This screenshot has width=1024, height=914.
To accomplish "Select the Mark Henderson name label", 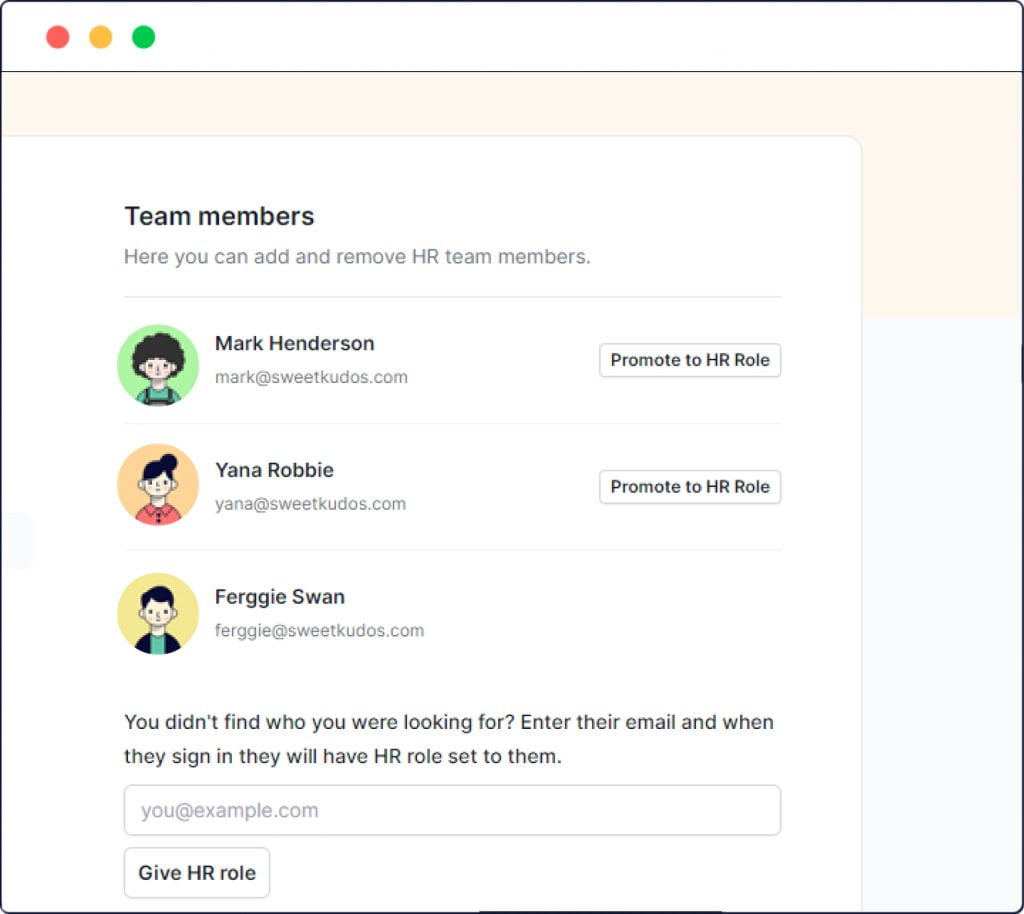I will coord(294,343).
